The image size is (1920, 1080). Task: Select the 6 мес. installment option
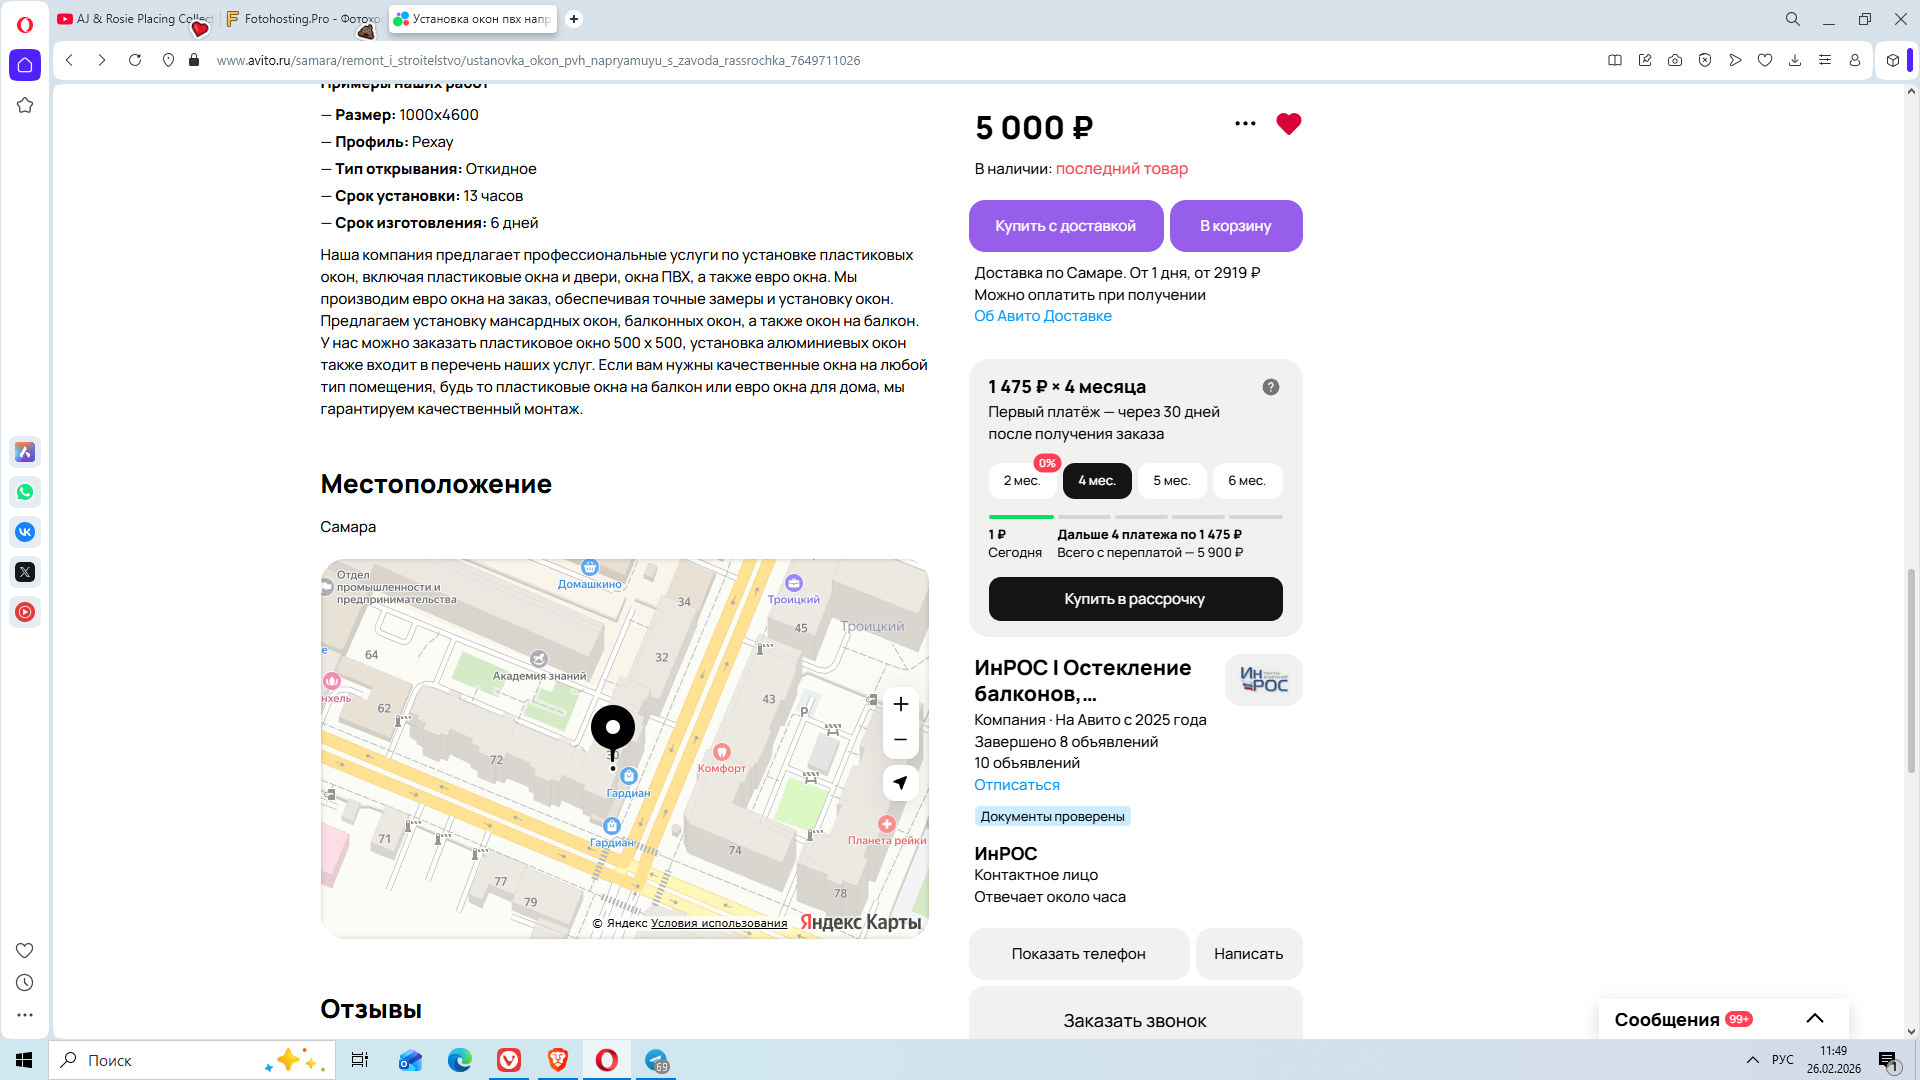point(1246,481)
